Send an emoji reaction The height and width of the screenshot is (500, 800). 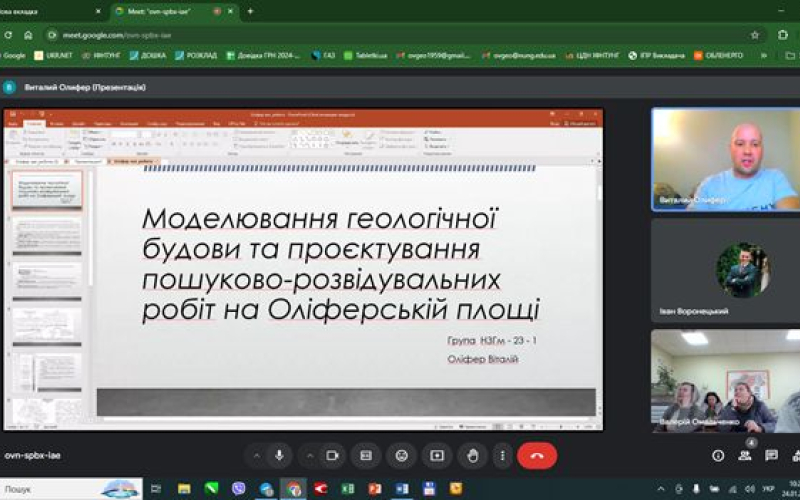402,456
